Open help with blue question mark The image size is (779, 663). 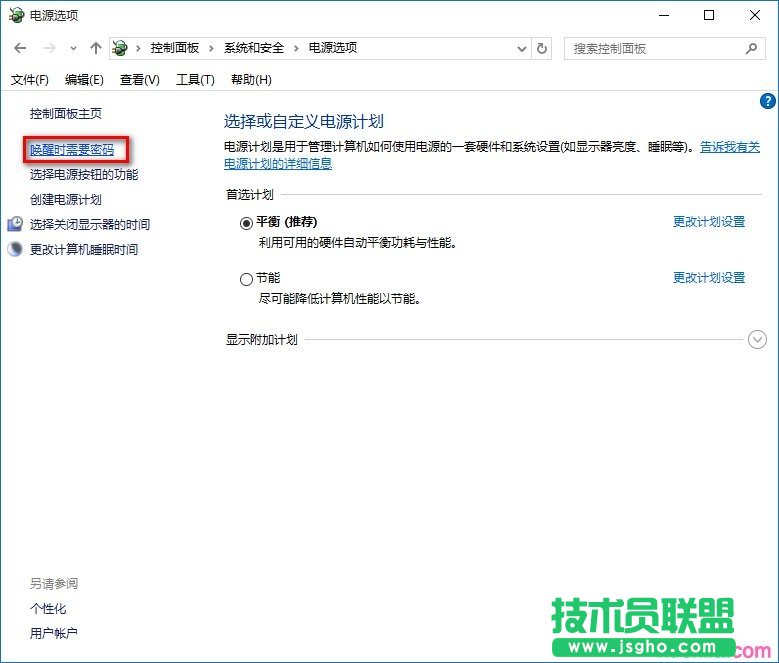click(767, 101)
